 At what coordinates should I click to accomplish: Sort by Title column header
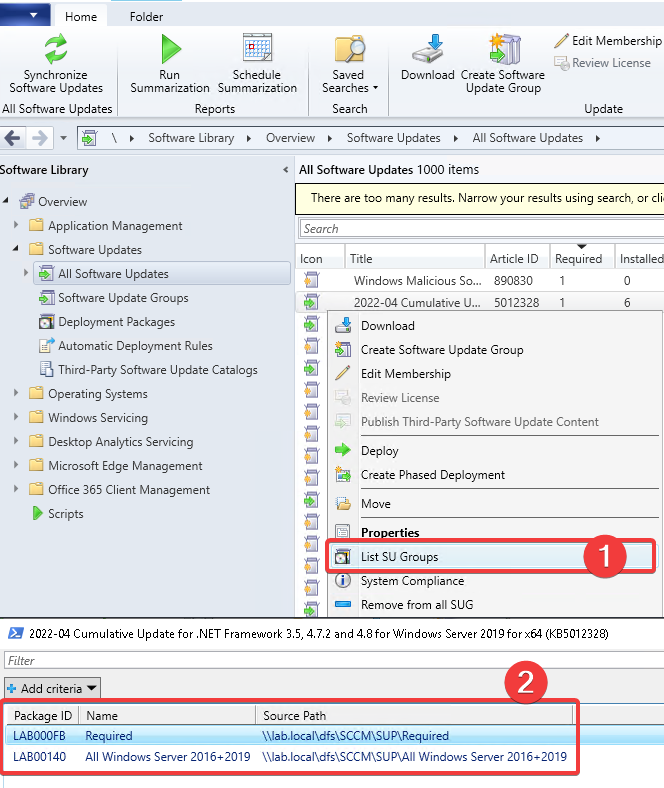pyautogui.click(x=415, y=259)
